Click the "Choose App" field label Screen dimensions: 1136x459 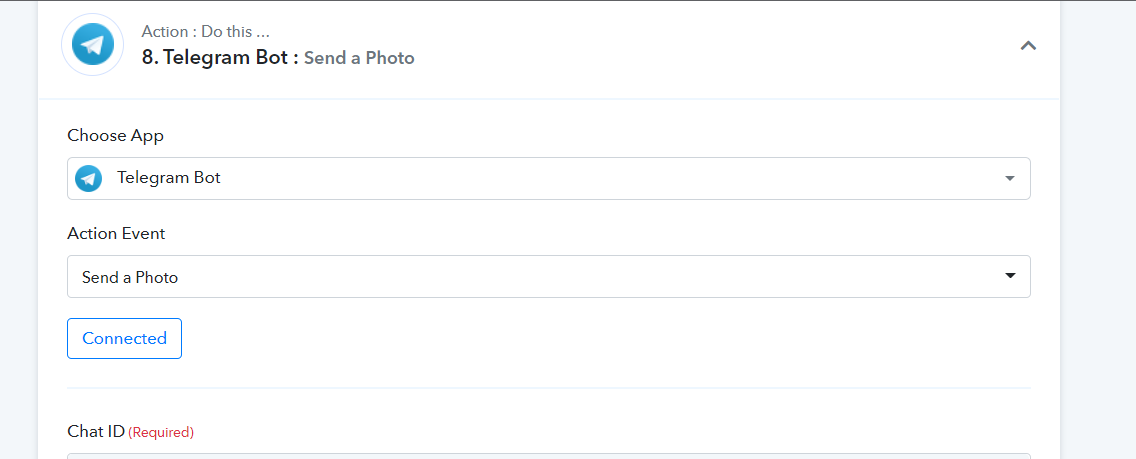pos(115,135)
